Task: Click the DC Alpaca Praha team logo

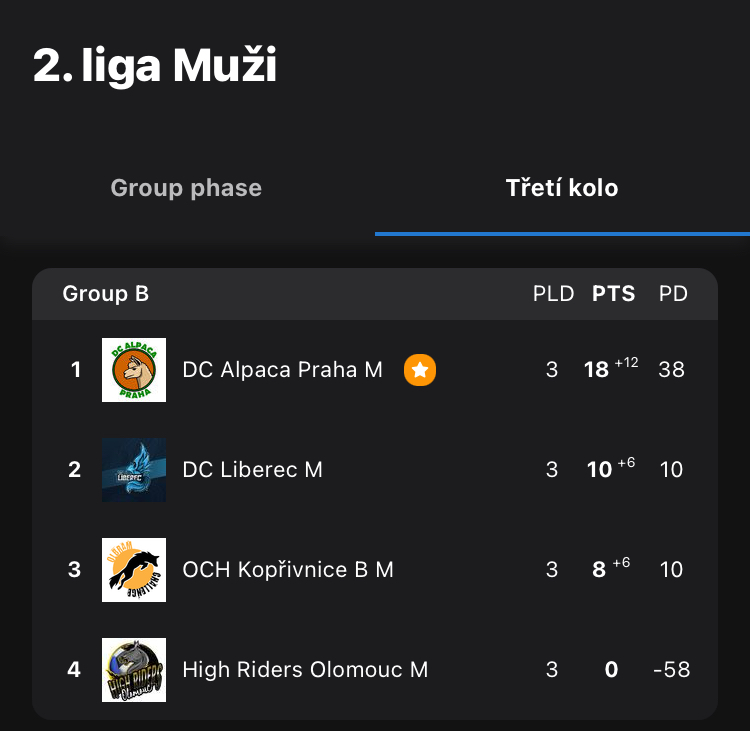Action: click(134, 370)
